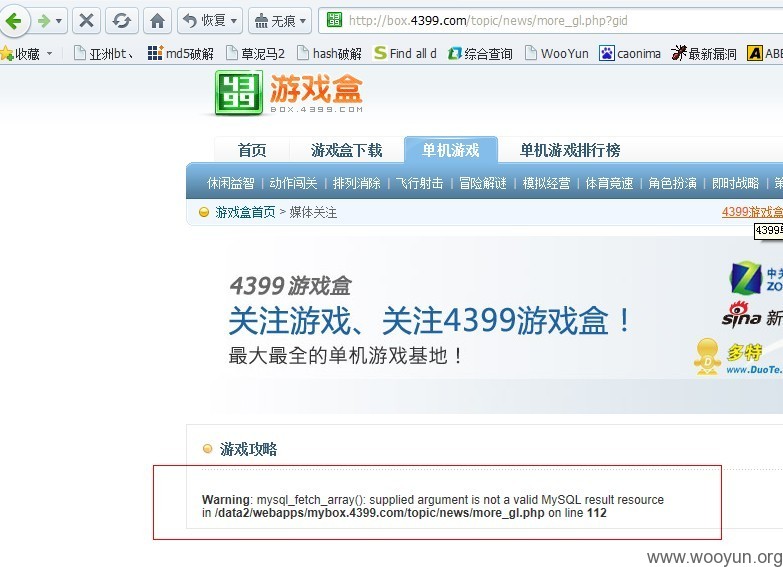Open the WooYun bookmark
The width and height of the screenshot is (783, 567).
557,53
